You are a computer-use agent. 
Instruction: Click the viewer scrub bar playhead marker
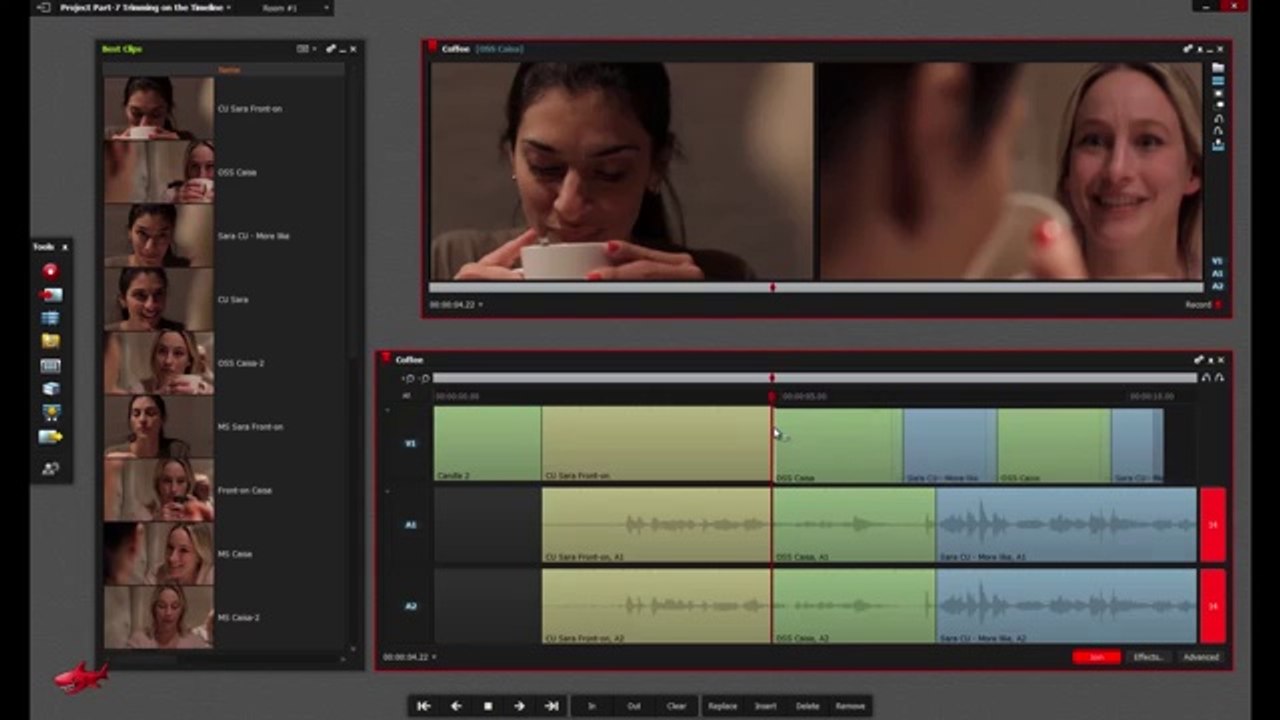point(772,288)
